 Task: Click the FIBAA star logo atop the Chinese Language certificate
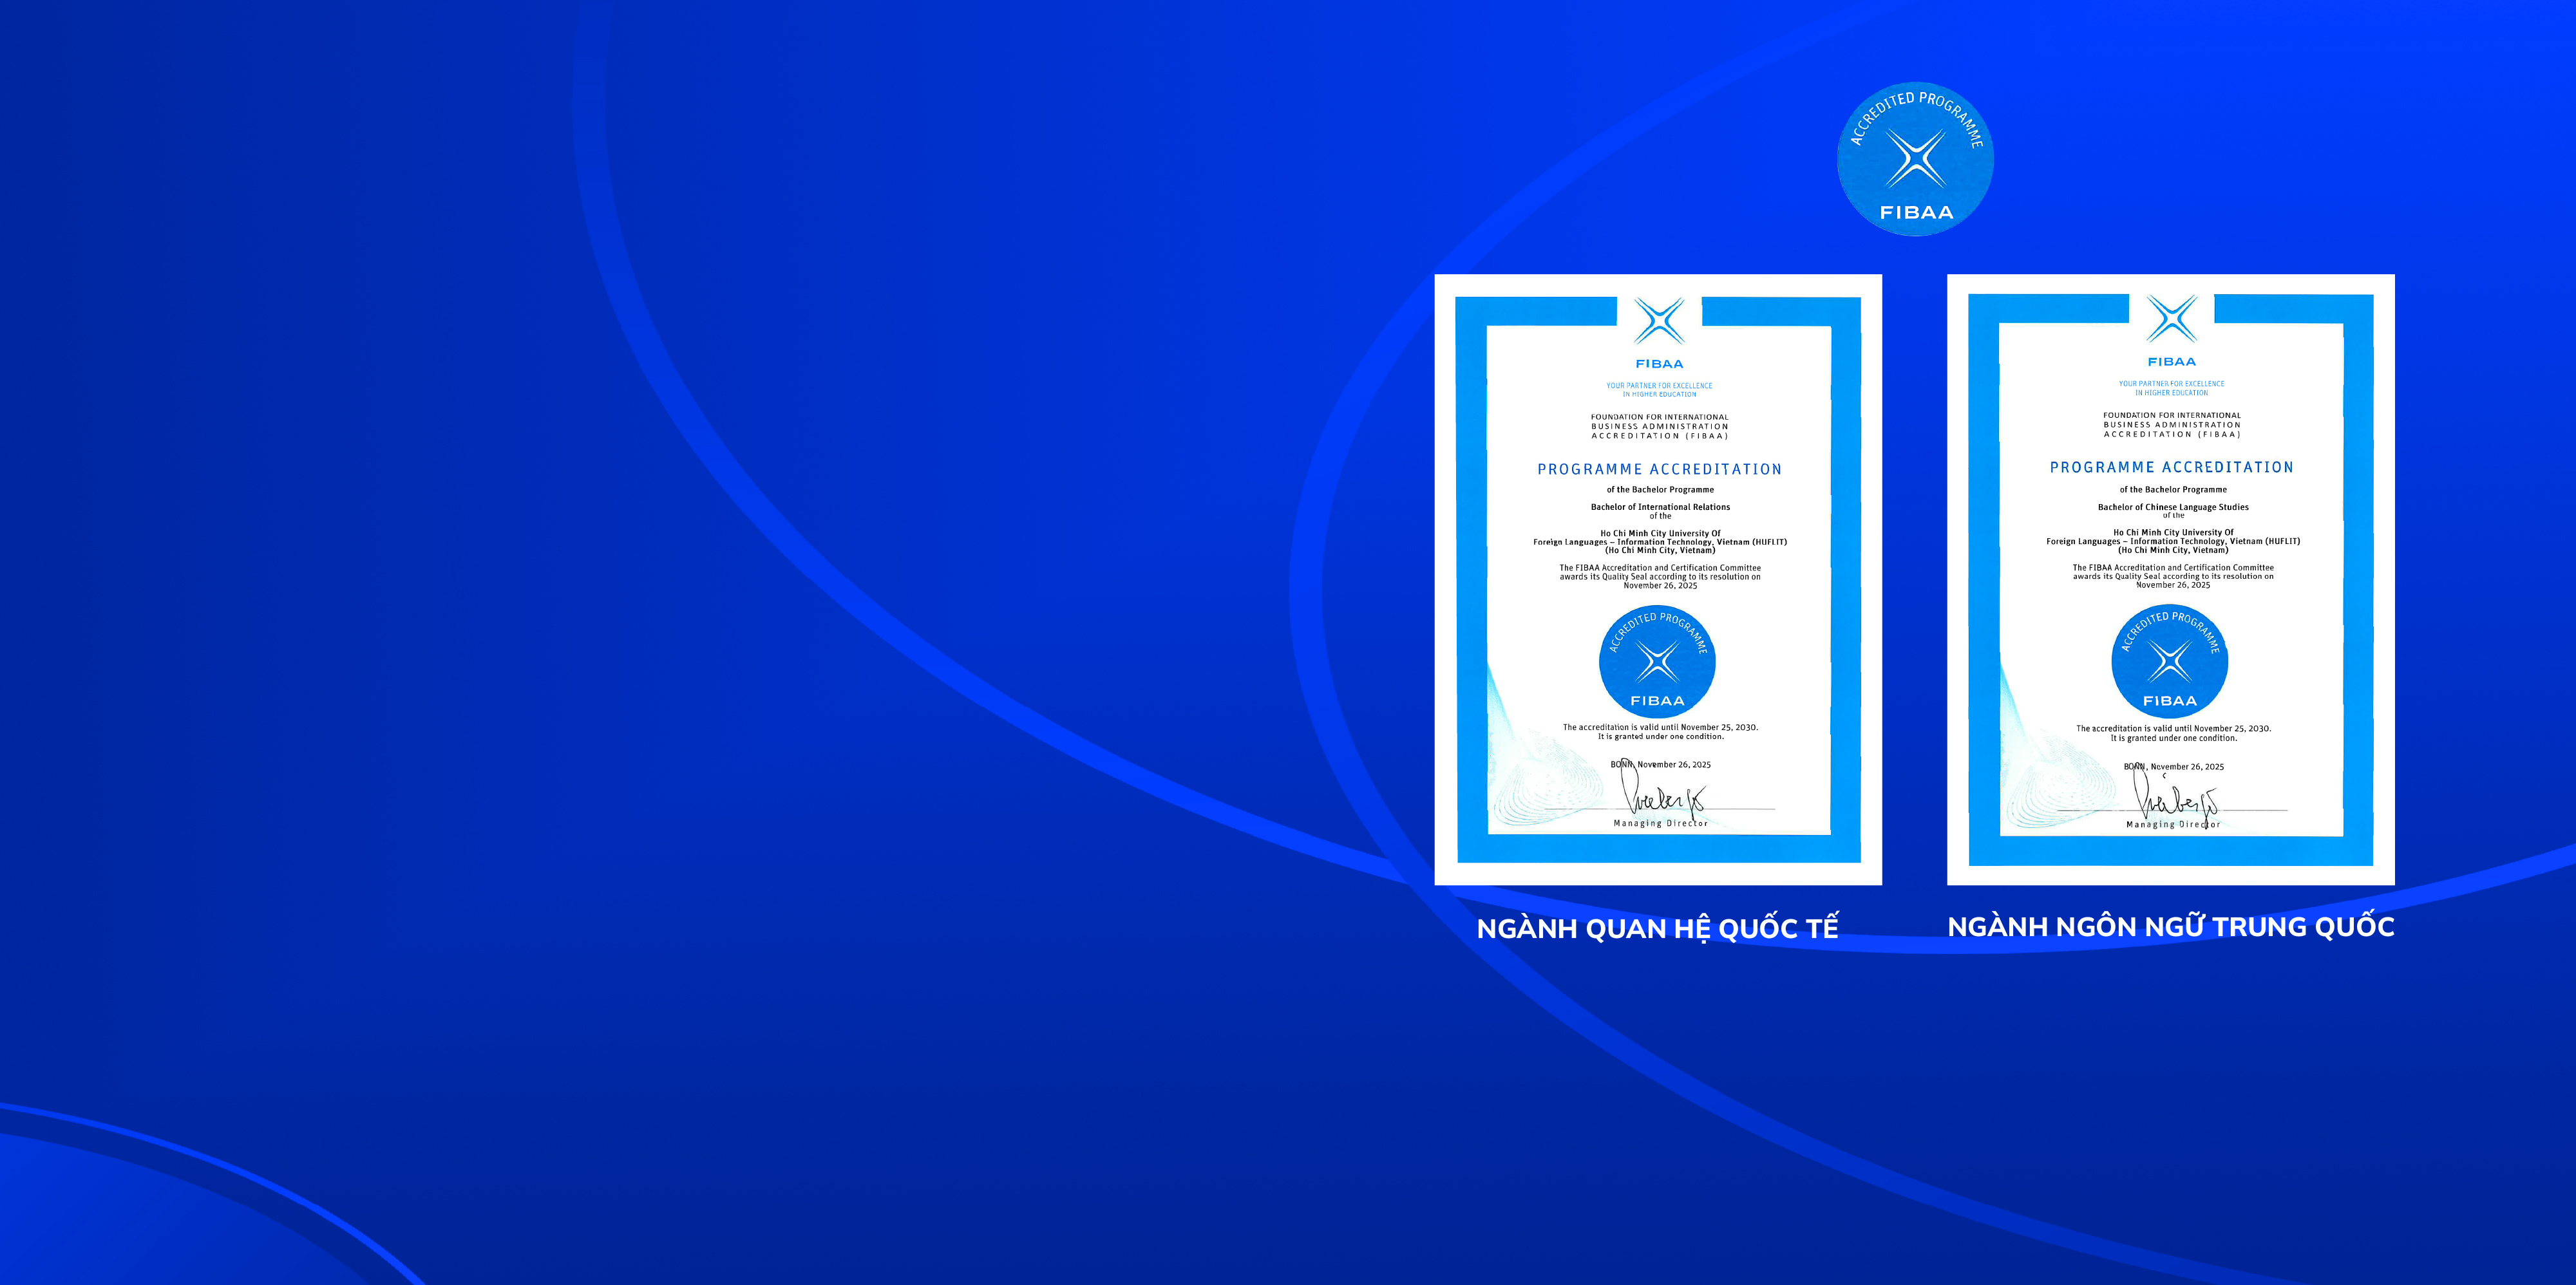click(x=2172, y=320)
